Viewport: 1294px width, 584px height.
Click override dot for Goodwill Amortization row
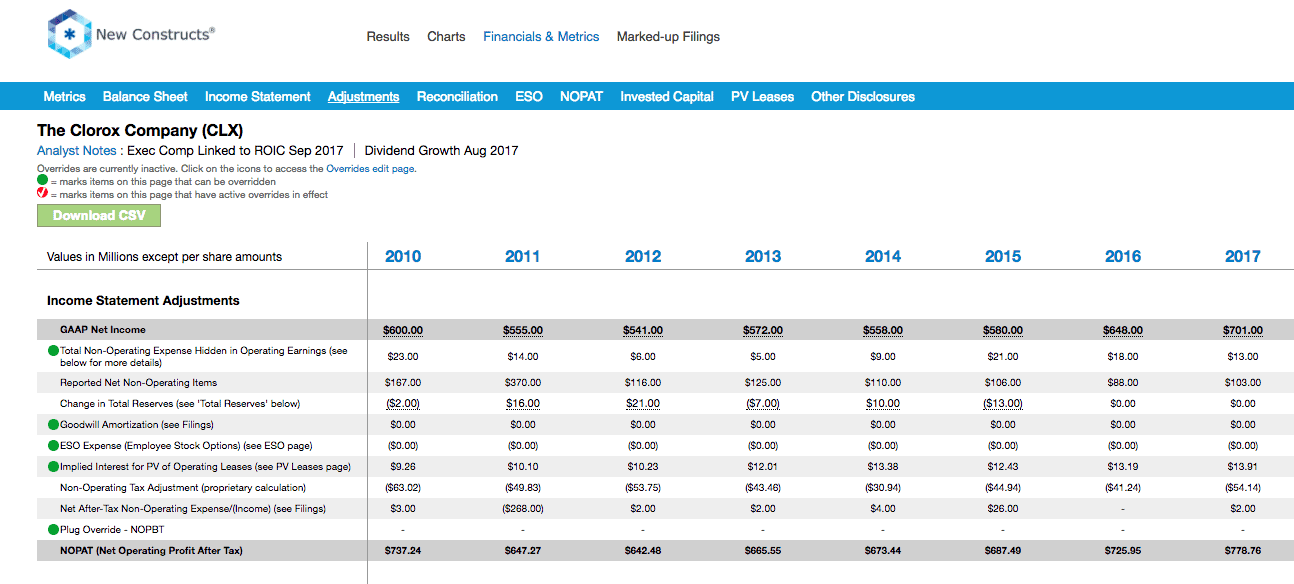coord(53,425)
